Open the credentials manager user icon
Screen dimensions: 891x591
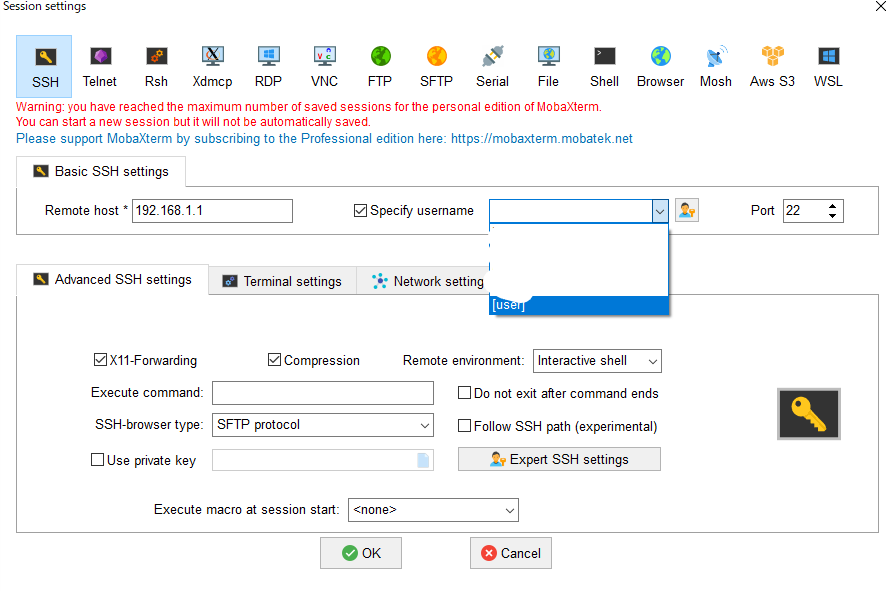point(686,210)
